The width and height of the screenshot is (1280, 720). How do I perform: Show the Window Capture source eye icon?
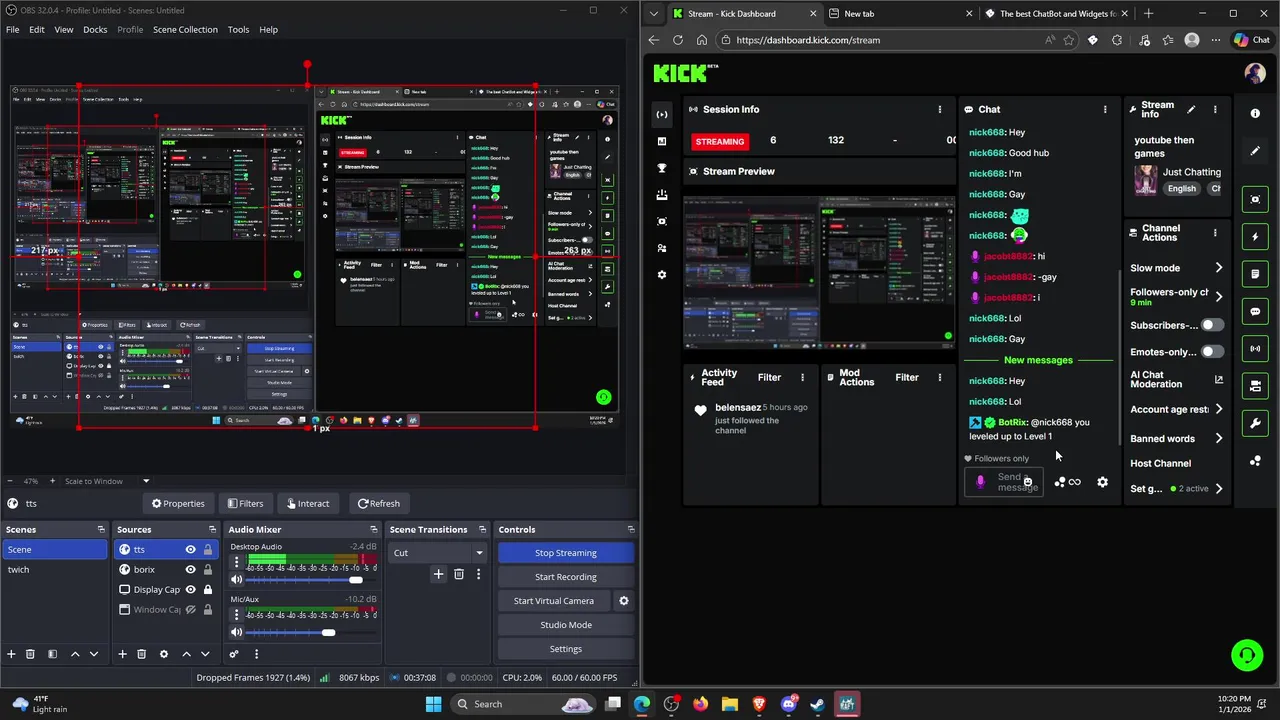tap(190, 609)
